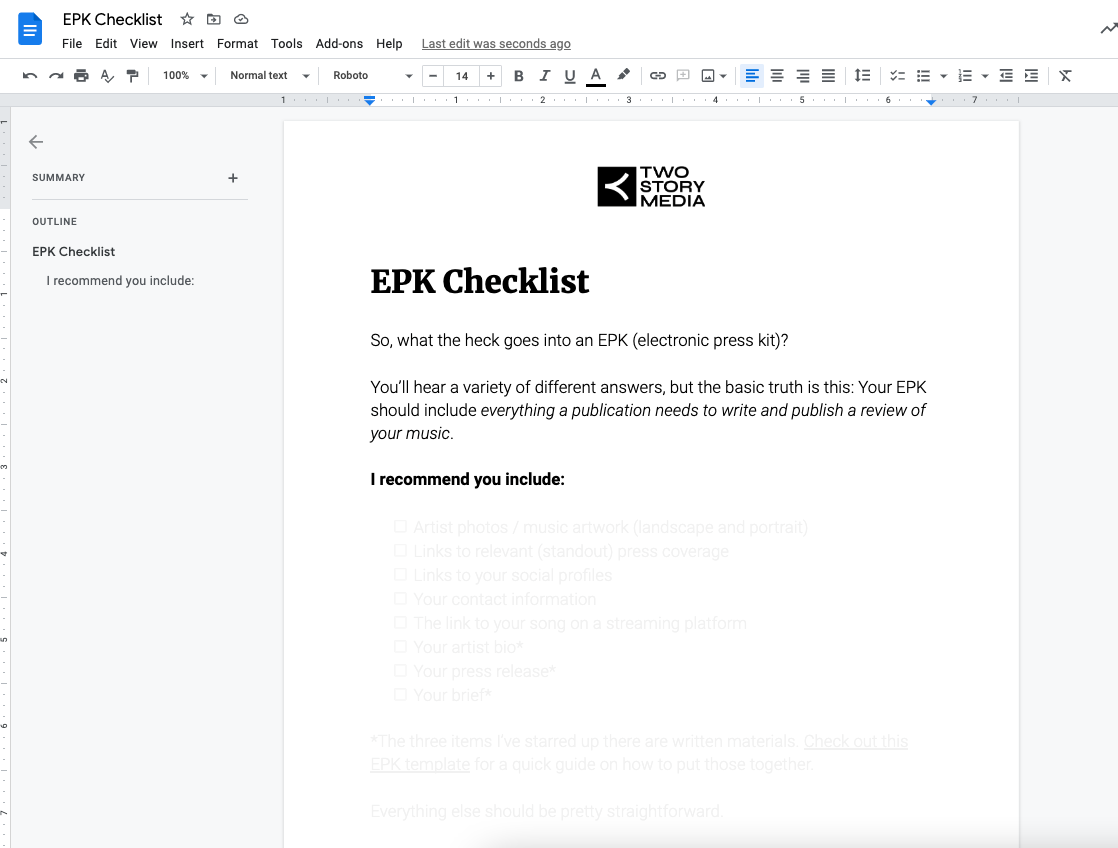
Task: Select the paint format roller tool
Action: coord(132,76)
